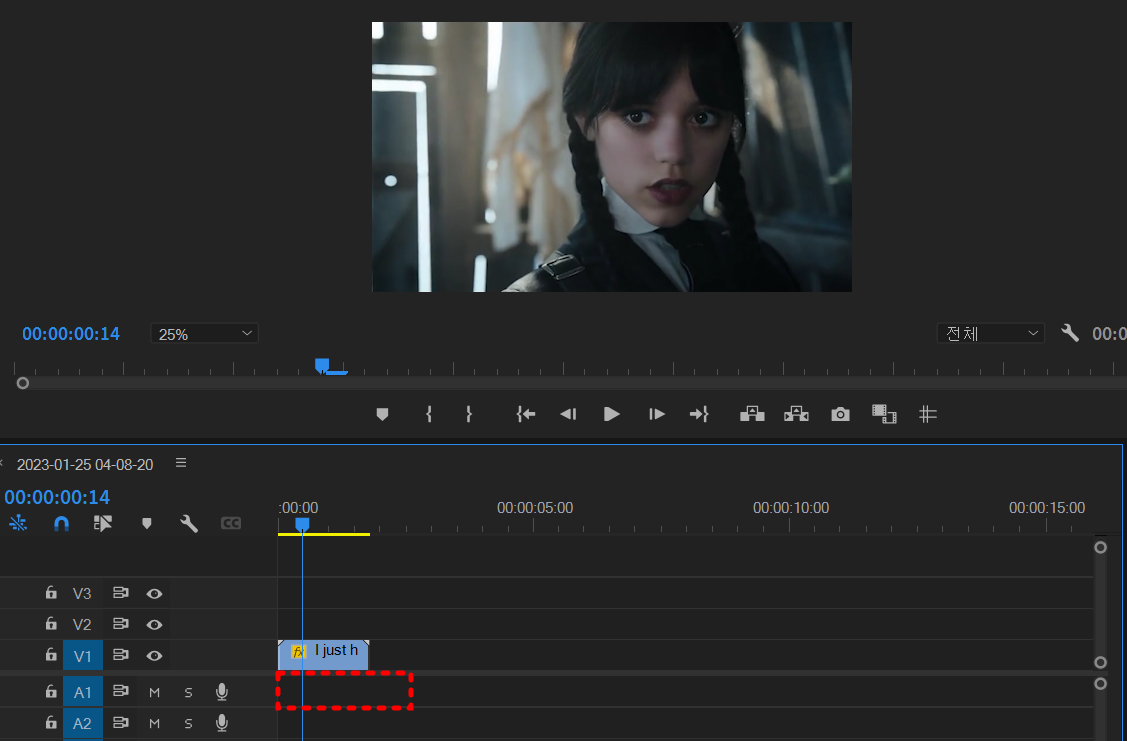Image resolution: width=1127 pixels, height=741 pixels.
Task: Solo track A1
Action: point(188,692)
